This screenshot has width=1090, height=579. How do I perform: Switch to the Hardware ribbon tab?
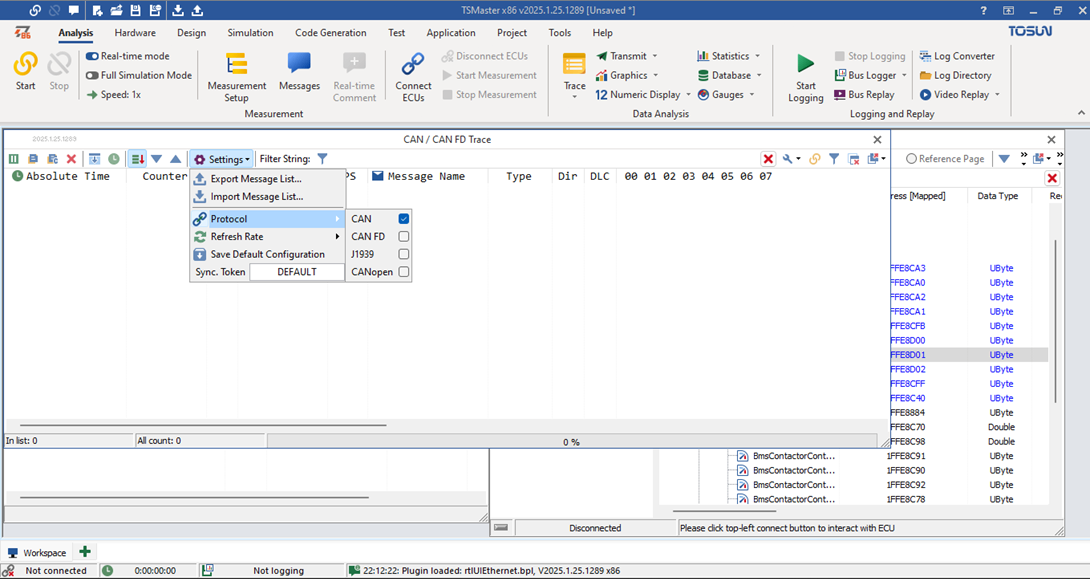pyautogui.click(x=135, y=33)
